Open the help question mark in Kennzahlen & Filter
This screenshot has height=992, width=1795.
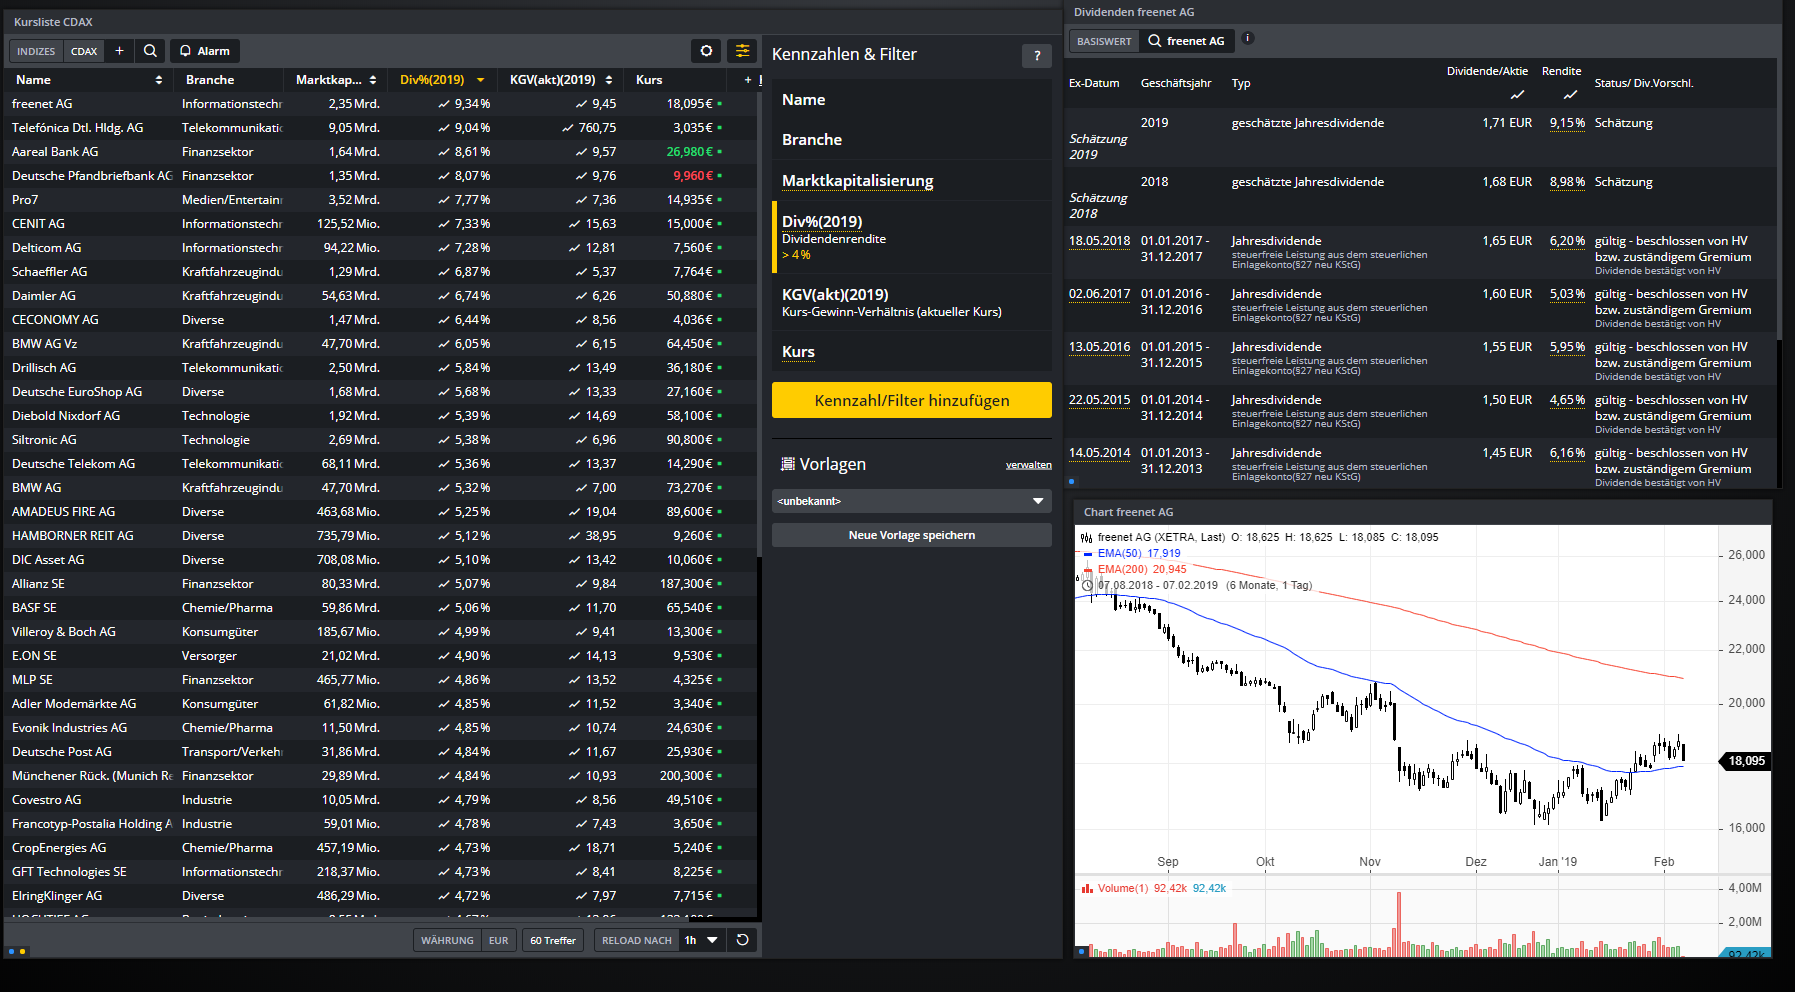point(1037,56)
